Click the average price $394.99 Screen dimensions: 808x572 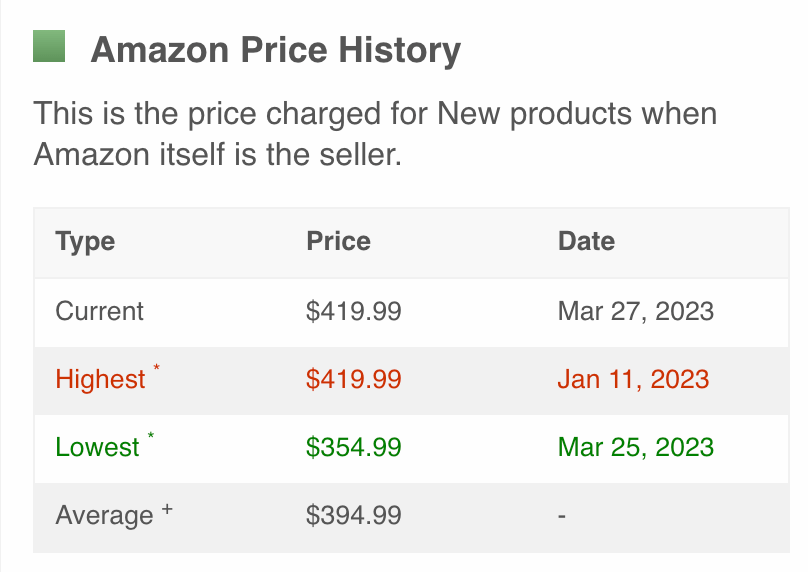point(354,516)
